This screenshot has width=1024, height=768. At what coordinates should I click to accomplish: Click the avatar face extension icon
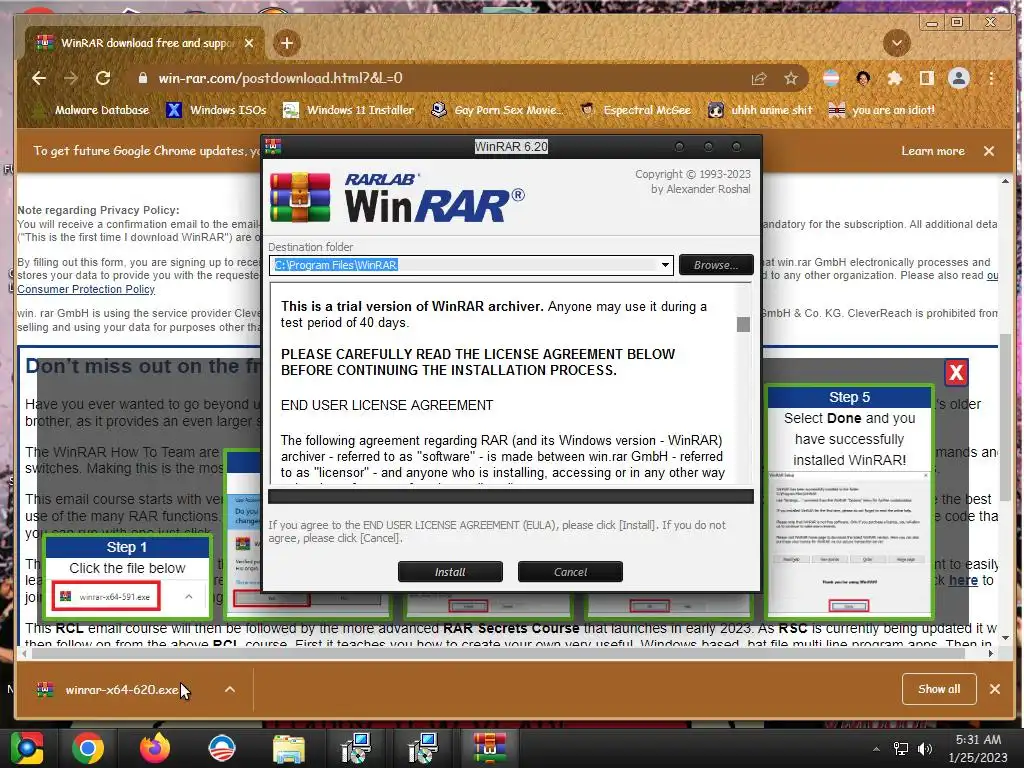coord(863,78)
